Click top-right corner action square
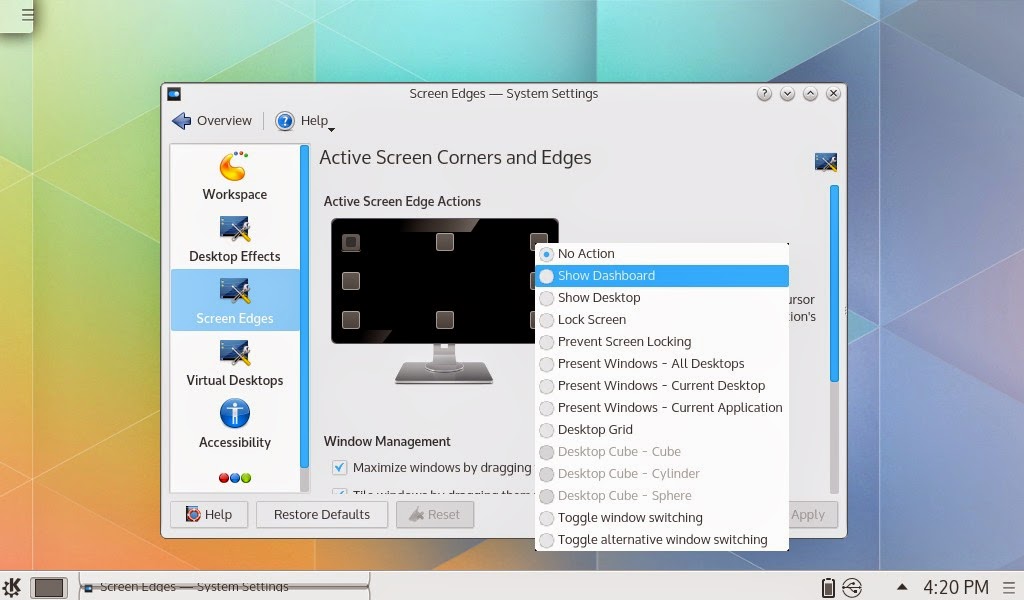This screenshot has height=600, width=1024. (x=539, y=239)
